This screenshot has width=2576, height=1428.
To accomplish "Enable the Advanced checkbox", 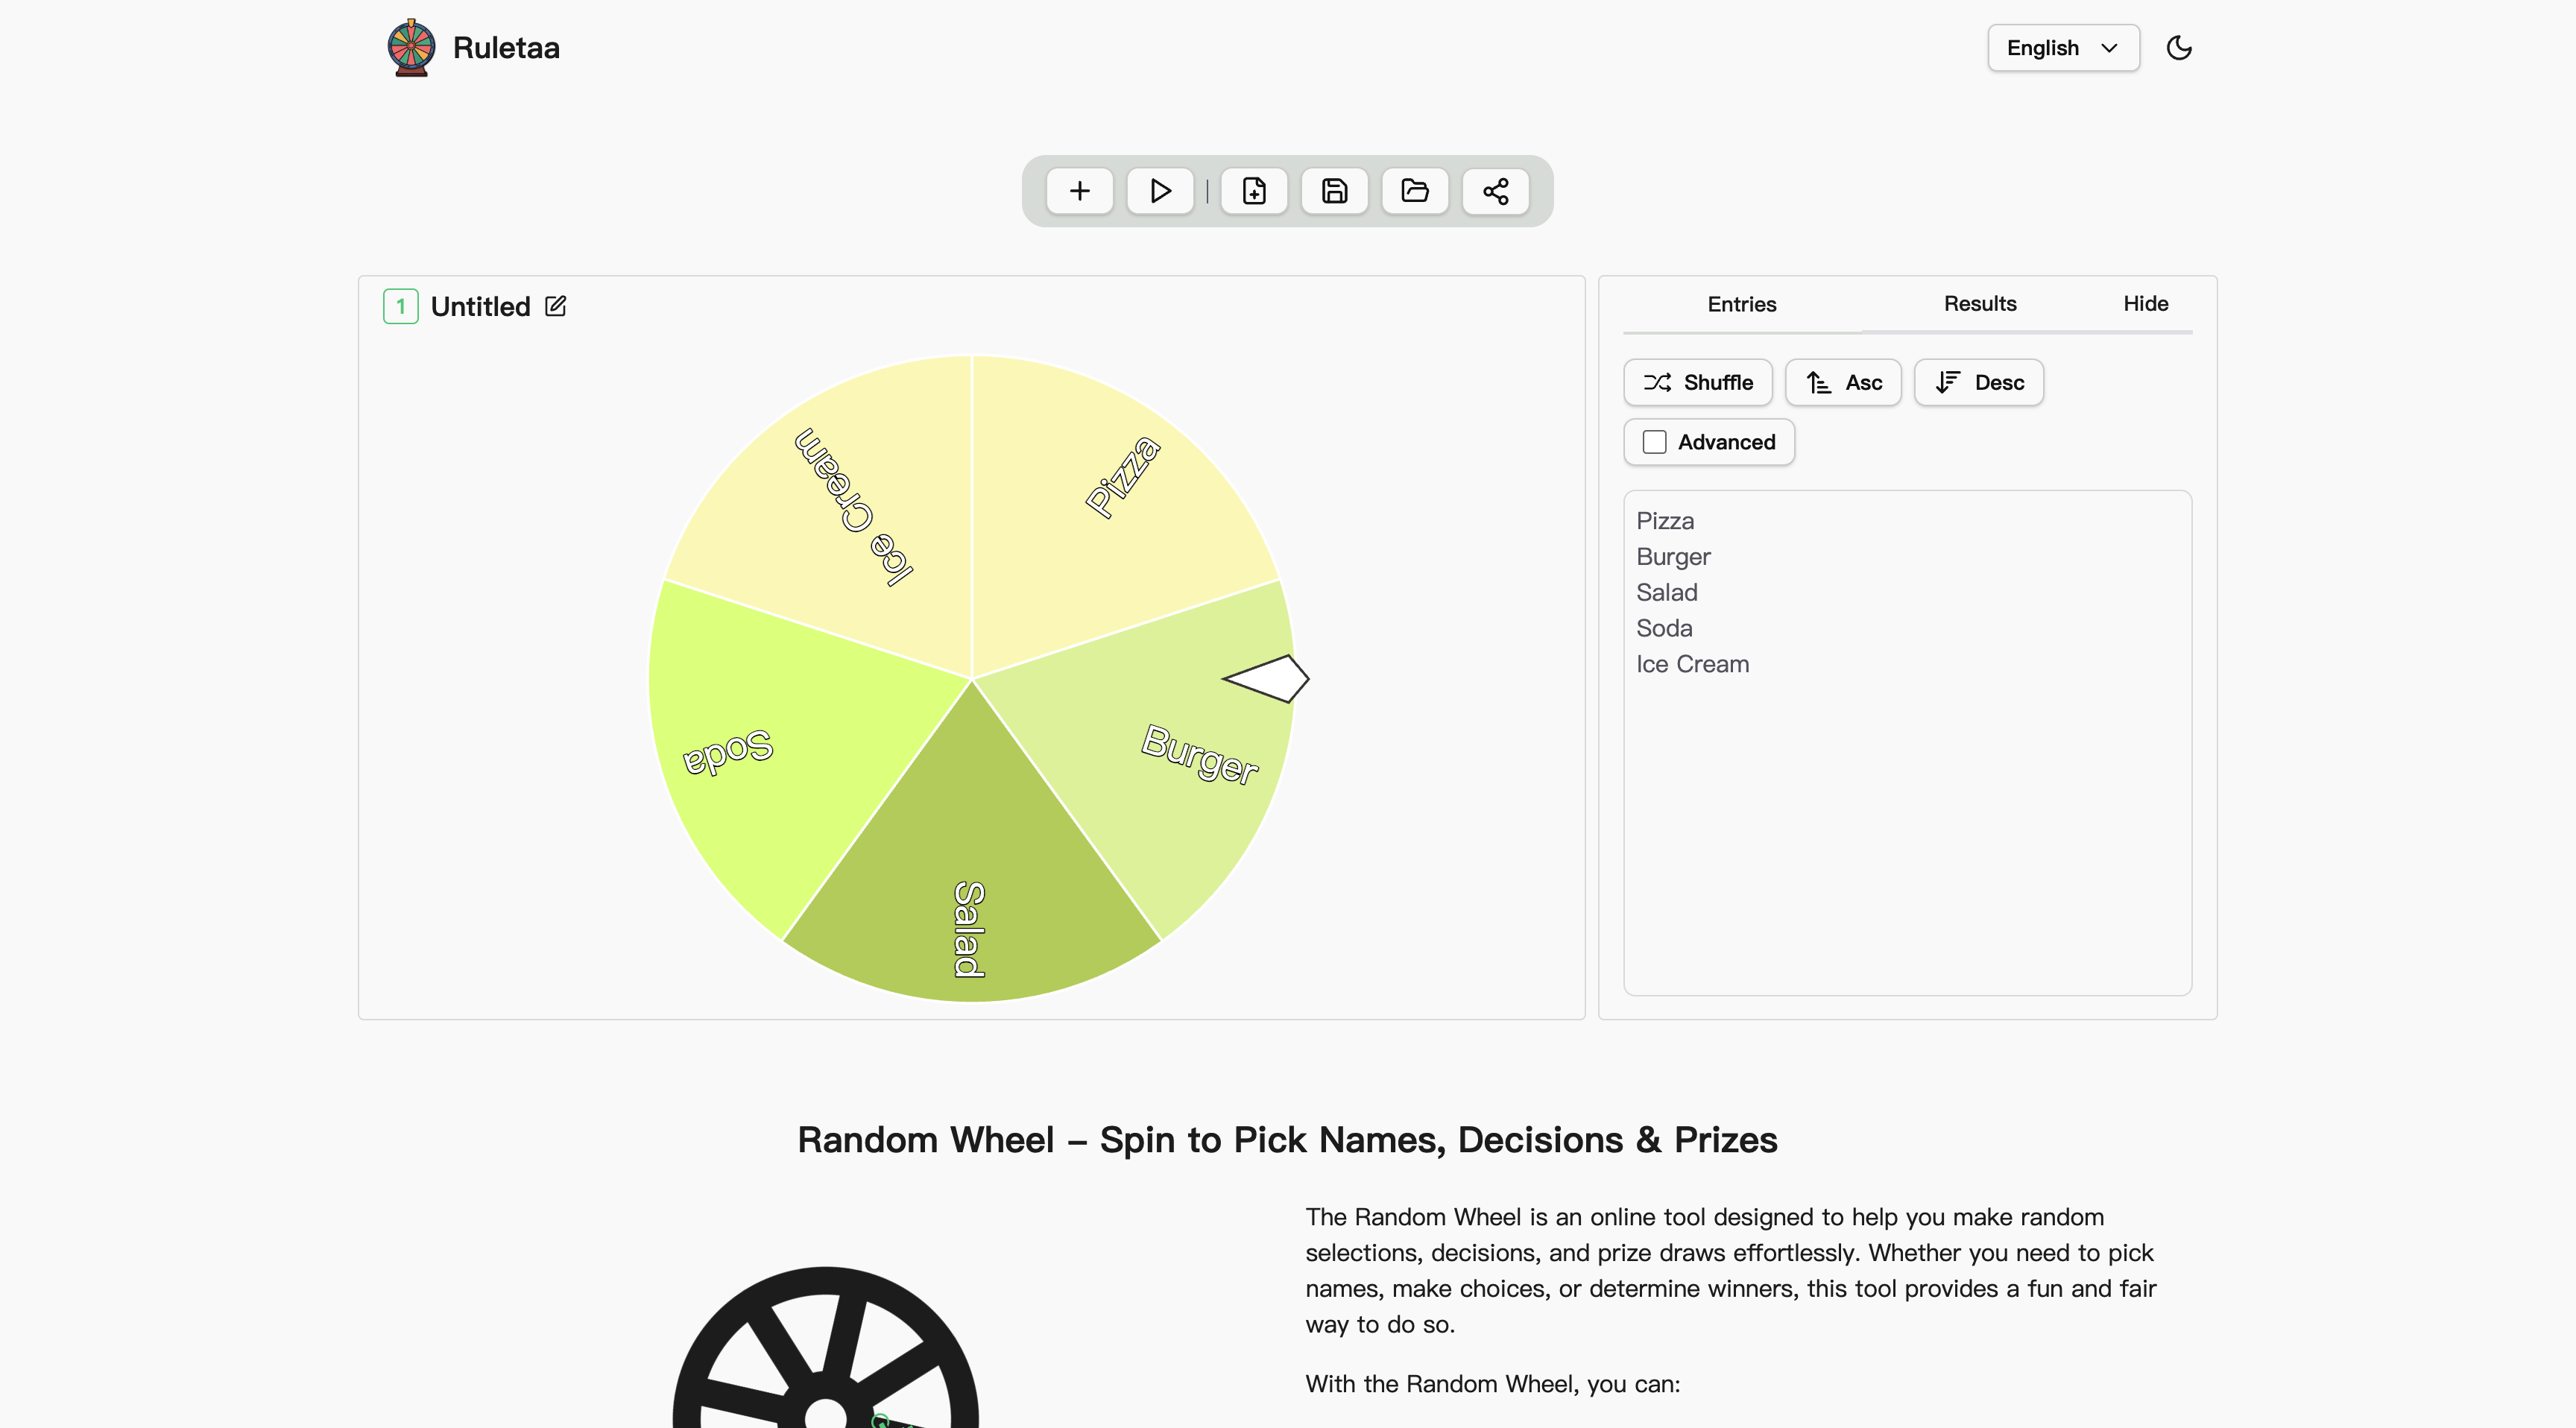I will (1655, 442).
